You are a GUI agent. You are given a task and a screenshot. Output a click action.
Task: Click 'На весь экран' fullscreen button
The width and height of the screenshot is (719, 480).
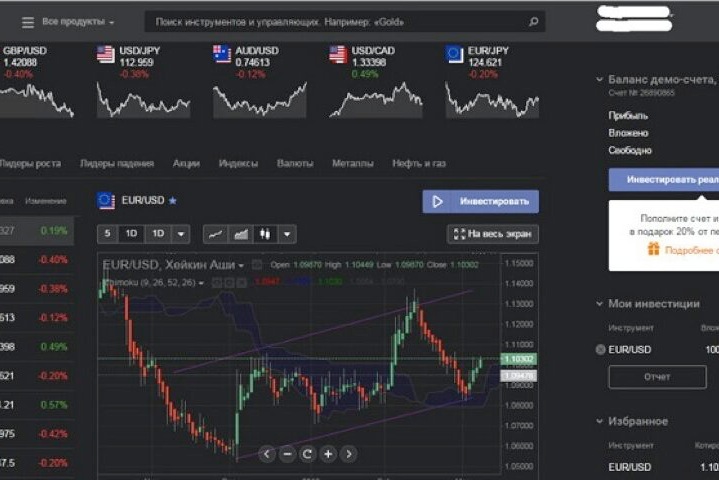tap(493, 234)
